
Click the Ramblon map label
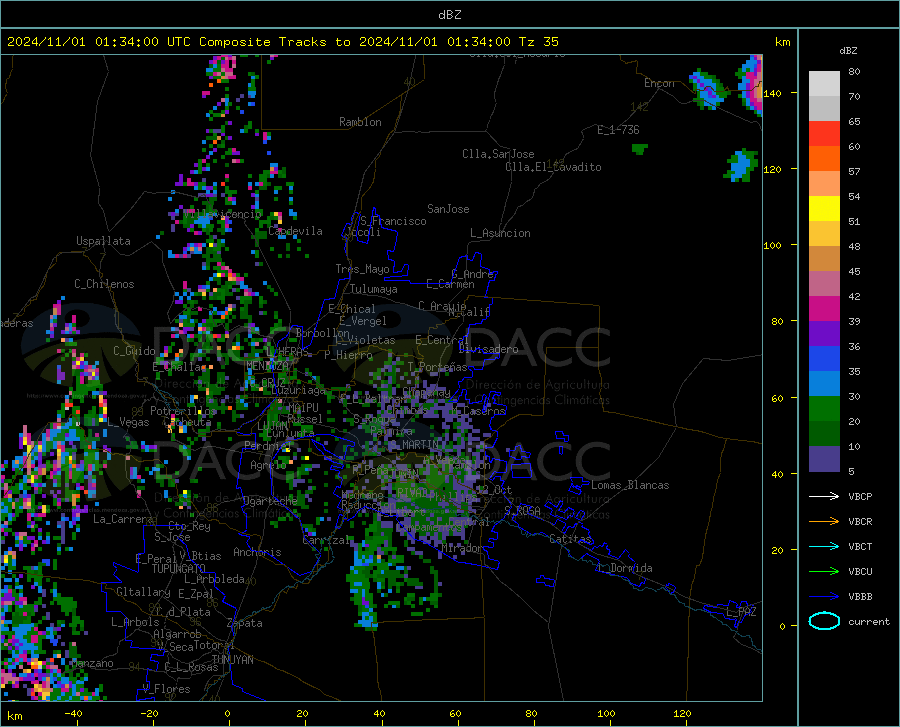click(x=360, y=122)
